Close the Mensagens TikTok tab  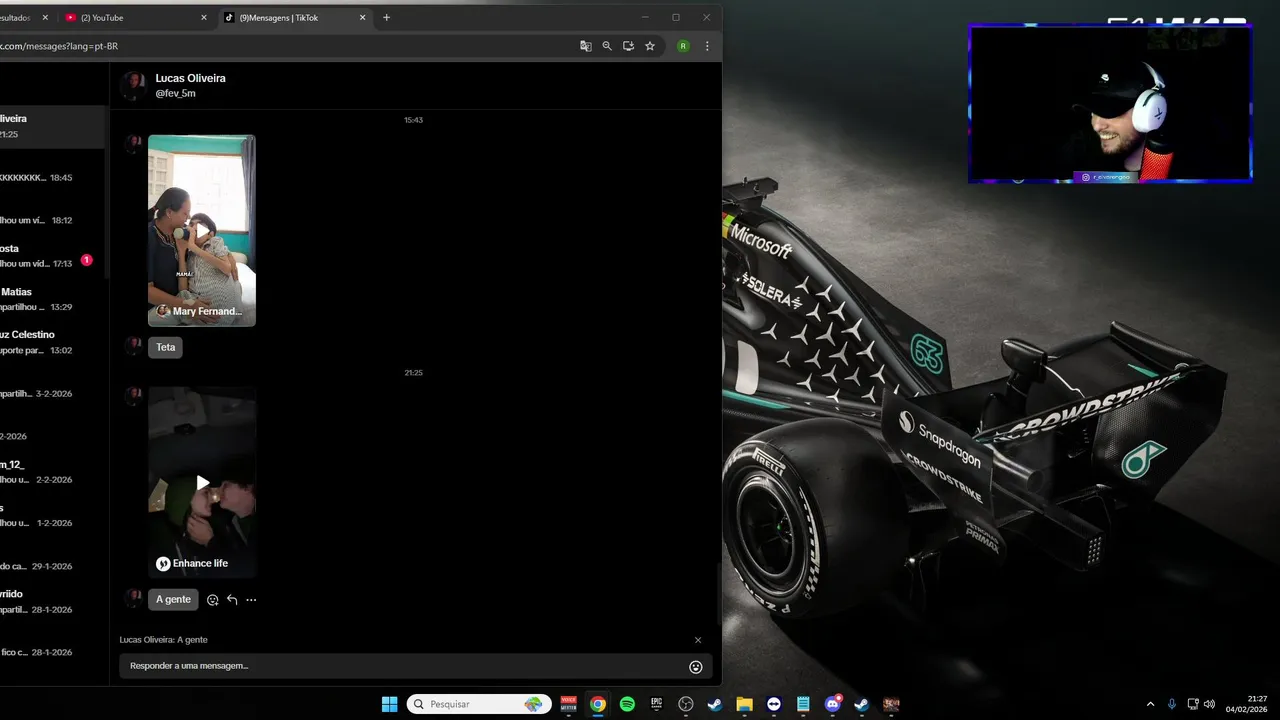pos(362,17)
